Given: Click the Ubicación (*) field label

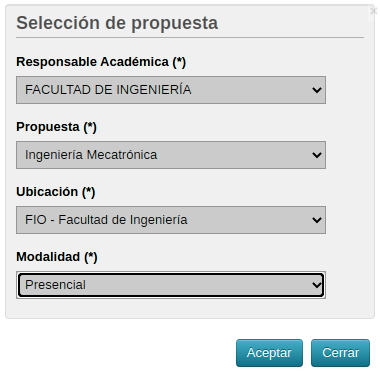Looking at the screenshot, I should 56,192.
